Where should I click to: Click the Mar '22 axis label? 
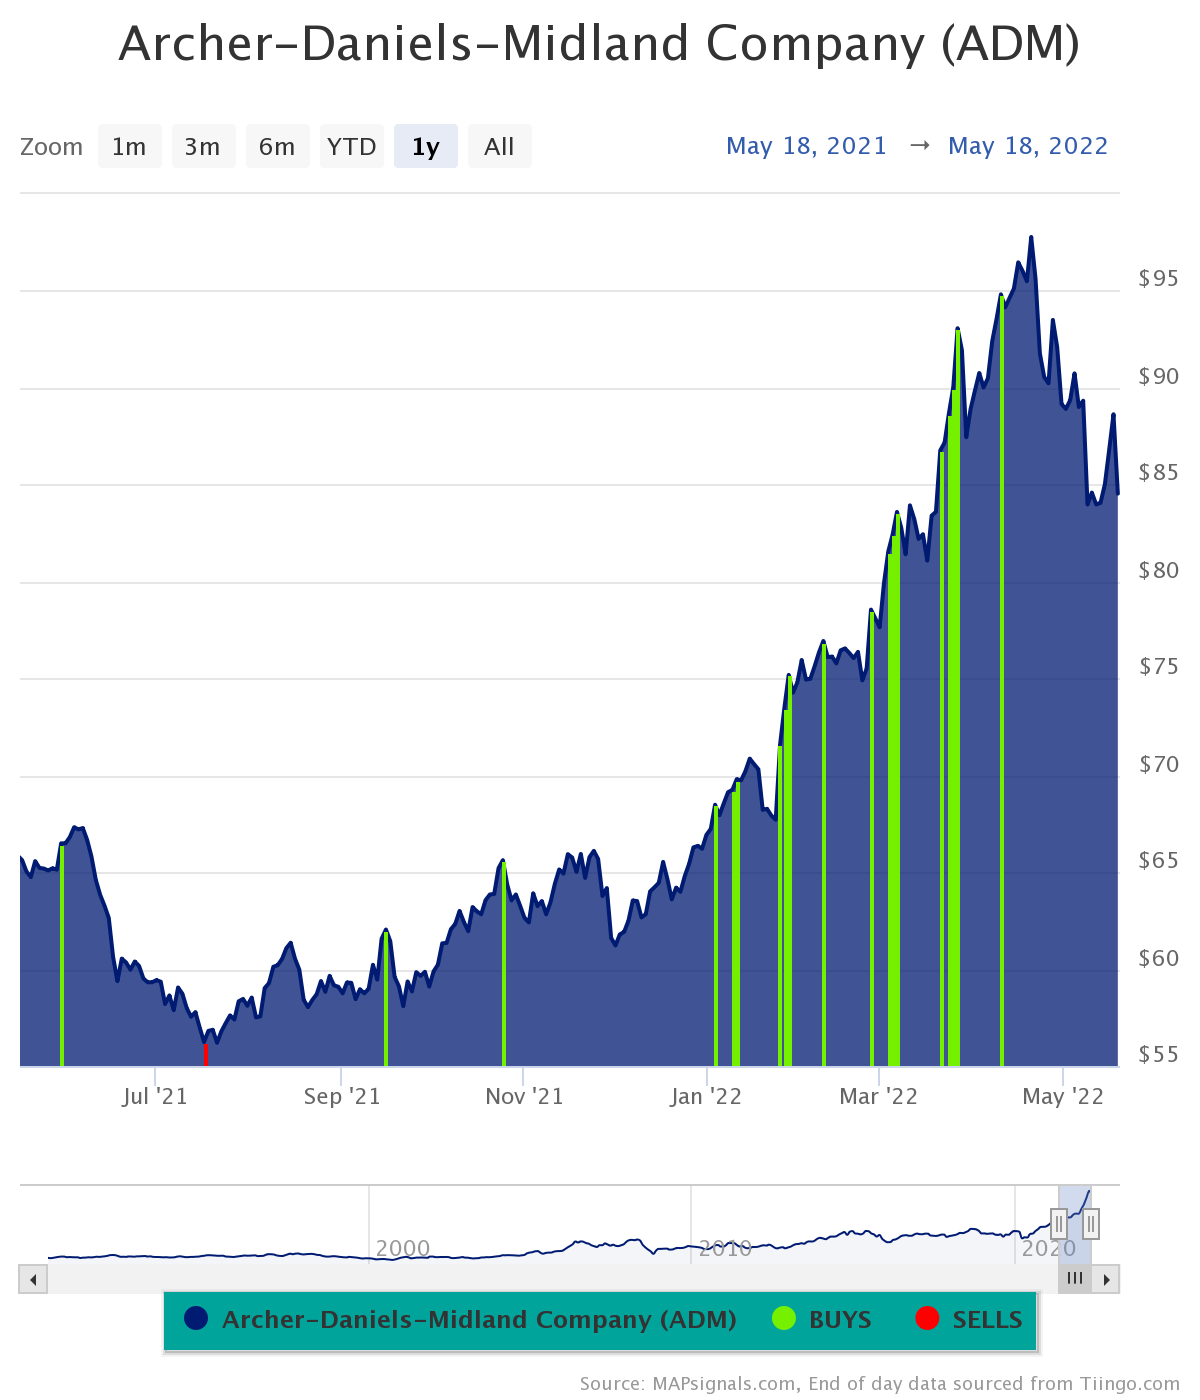[878, 1097]
